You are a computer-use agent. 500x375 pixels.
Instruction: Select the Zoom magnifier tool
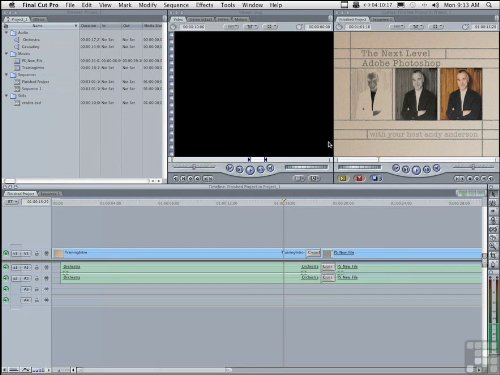pos(493,247)
